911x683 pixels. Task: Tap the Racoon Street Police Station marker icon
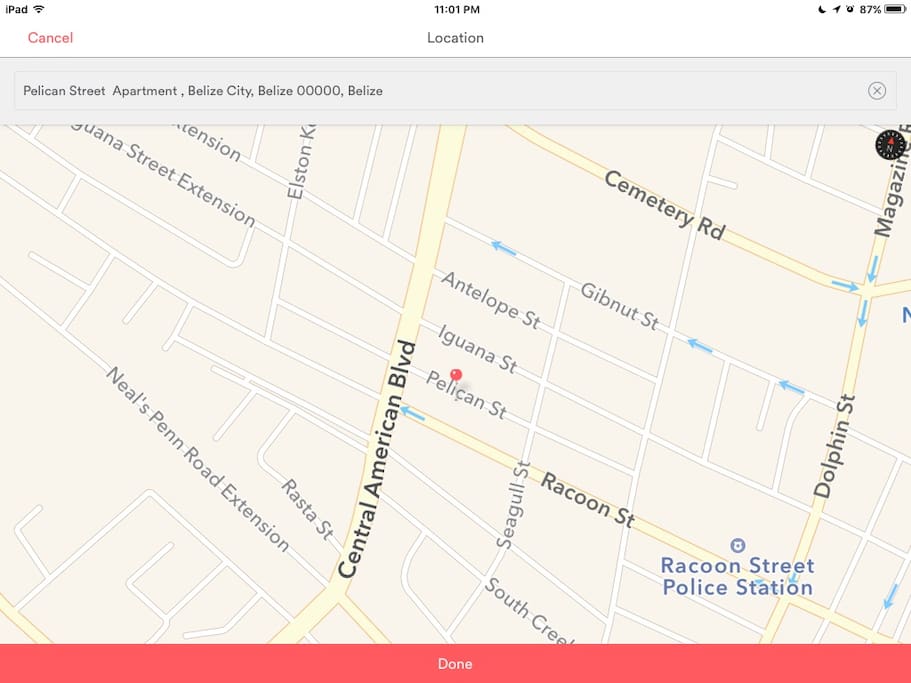click(737, 545)
